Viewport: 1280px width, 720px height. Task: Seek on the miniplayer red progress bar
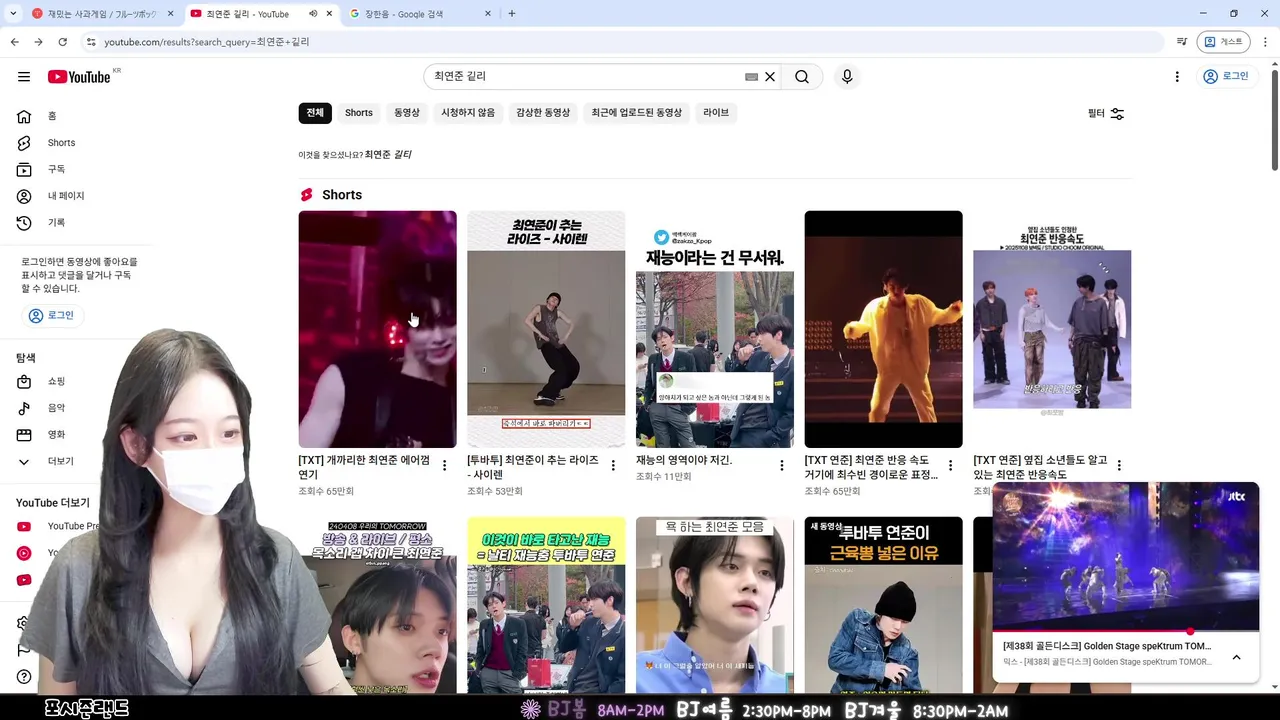pos(1125,632)
